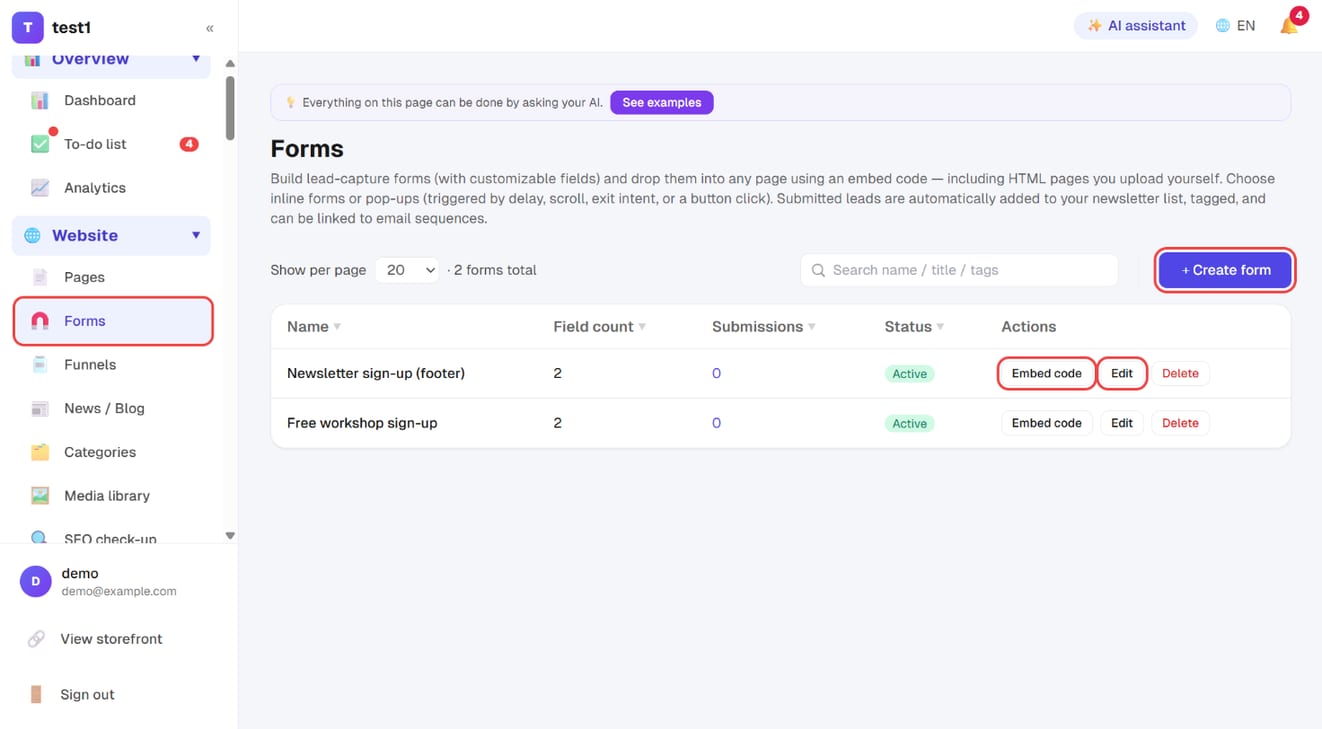Click the globe language icon

click(1222, 26)
